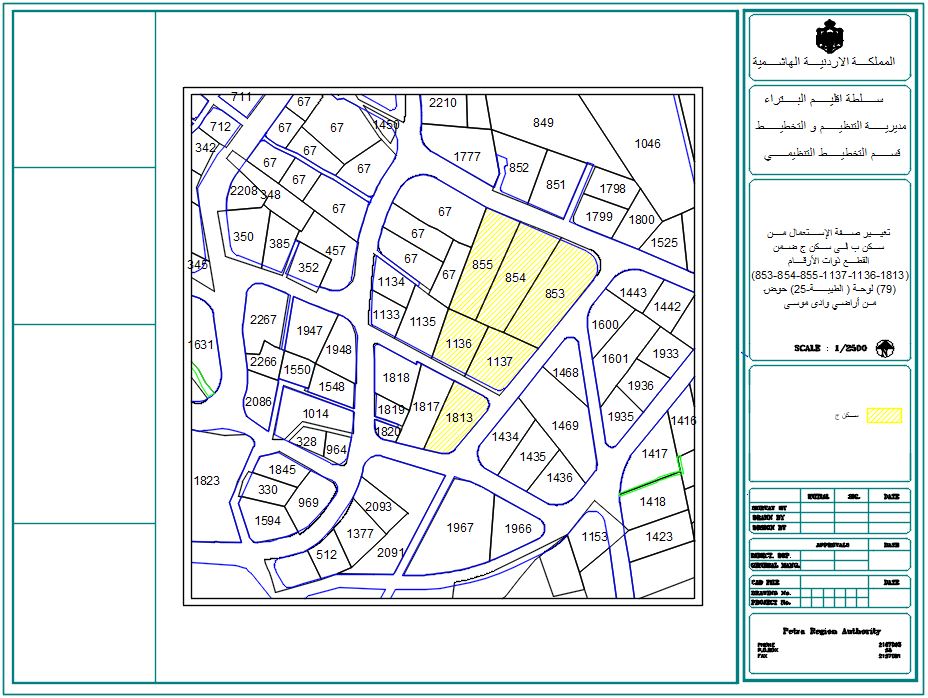Select parcel 1014 inside the blue outline

coord(315,413)
